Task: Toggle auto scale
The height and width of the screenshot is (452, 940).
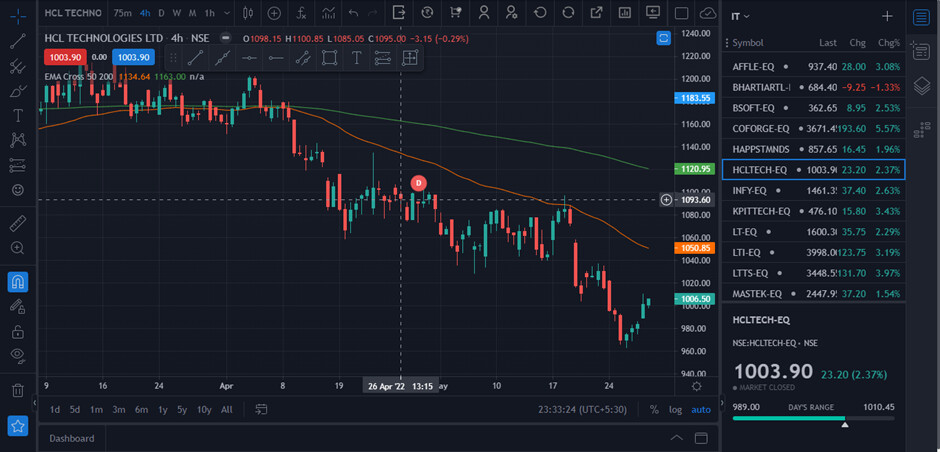Action: [701, 410]
